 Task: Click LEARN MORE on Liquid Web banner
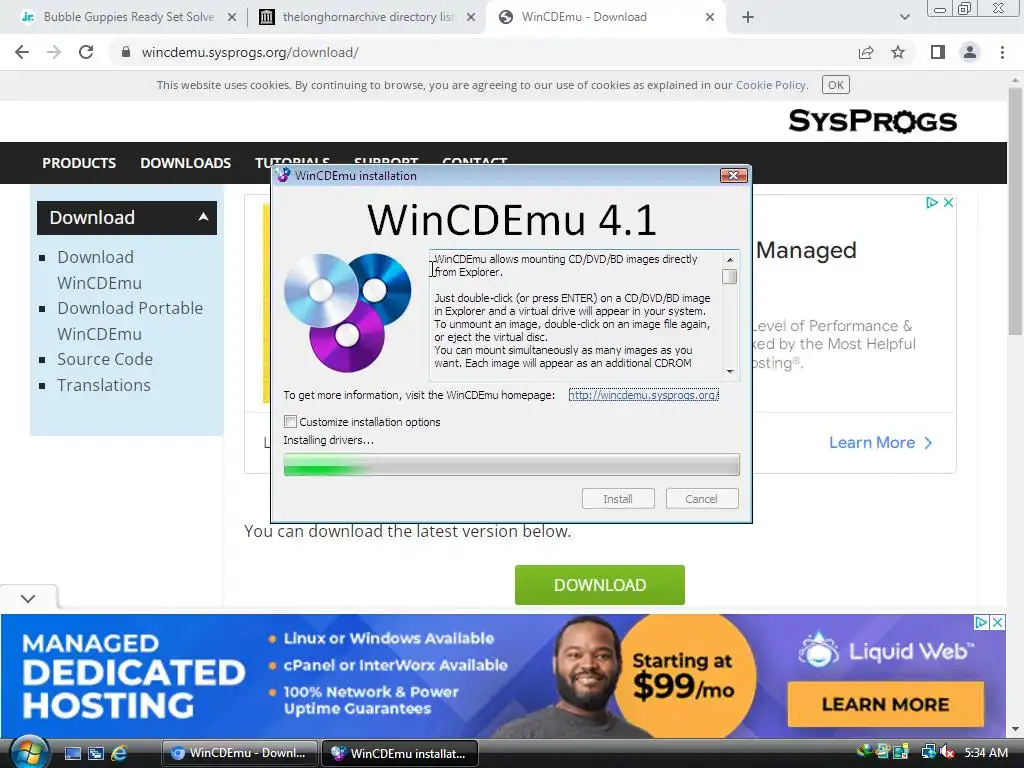click(886, 705)
